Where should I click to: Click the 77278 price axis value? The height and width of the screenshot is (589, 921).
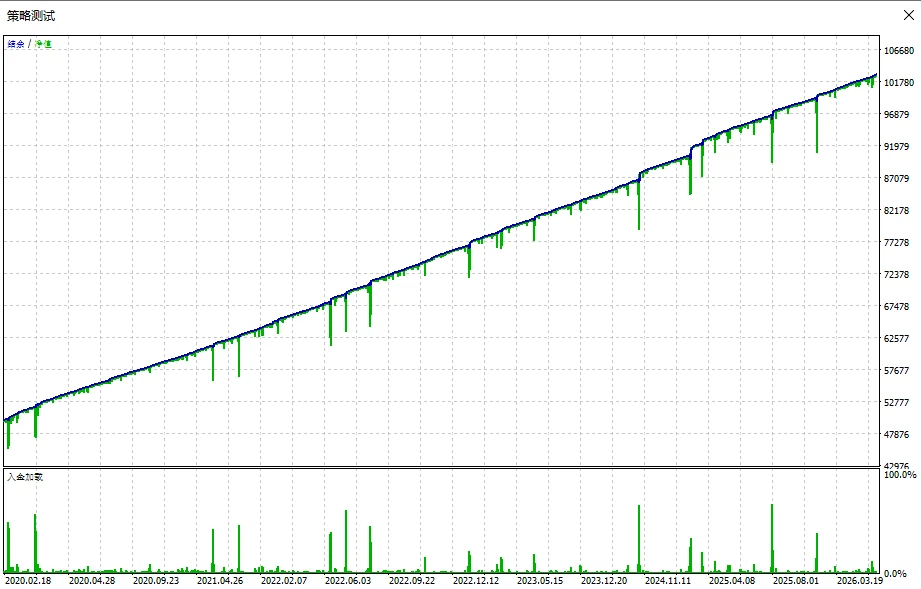[897, 243]
